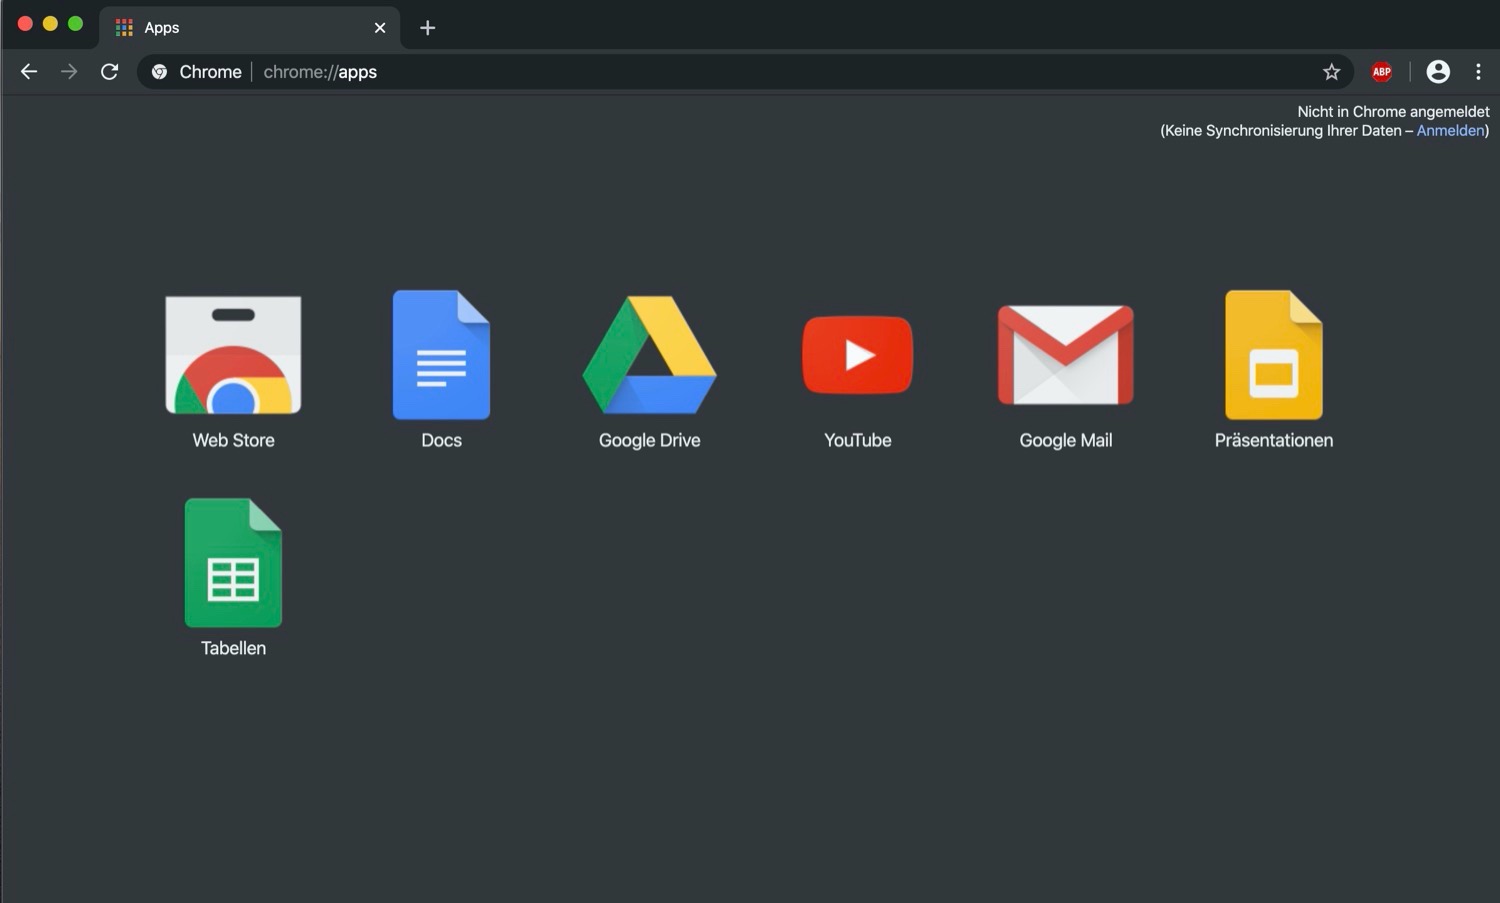
Task: Open a new tab
Action: point(428,28)
